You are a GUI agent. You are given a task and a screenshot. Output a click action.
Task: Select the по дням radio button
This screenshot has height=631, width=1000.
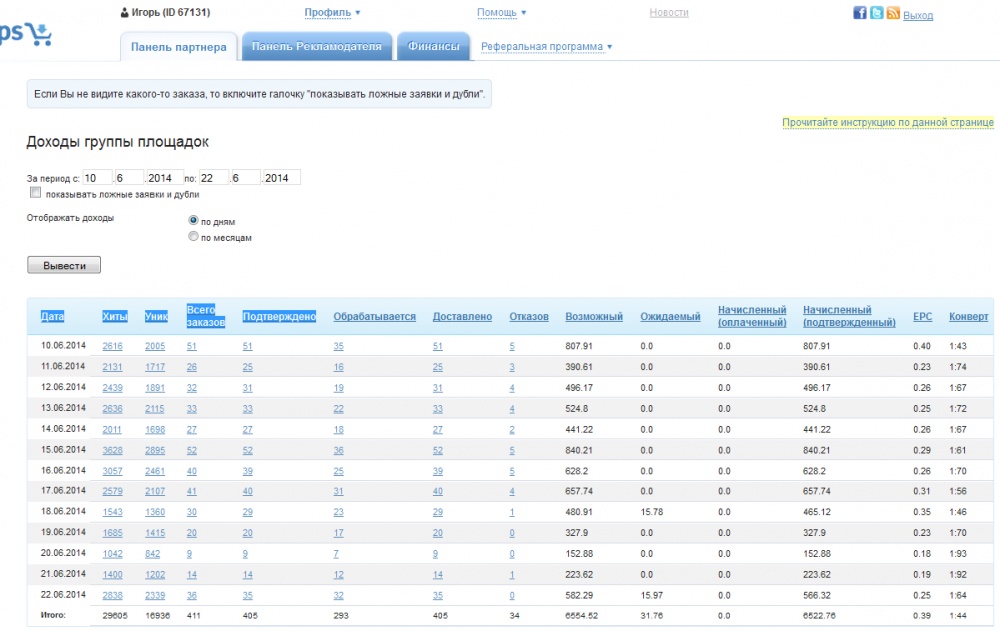193,220
